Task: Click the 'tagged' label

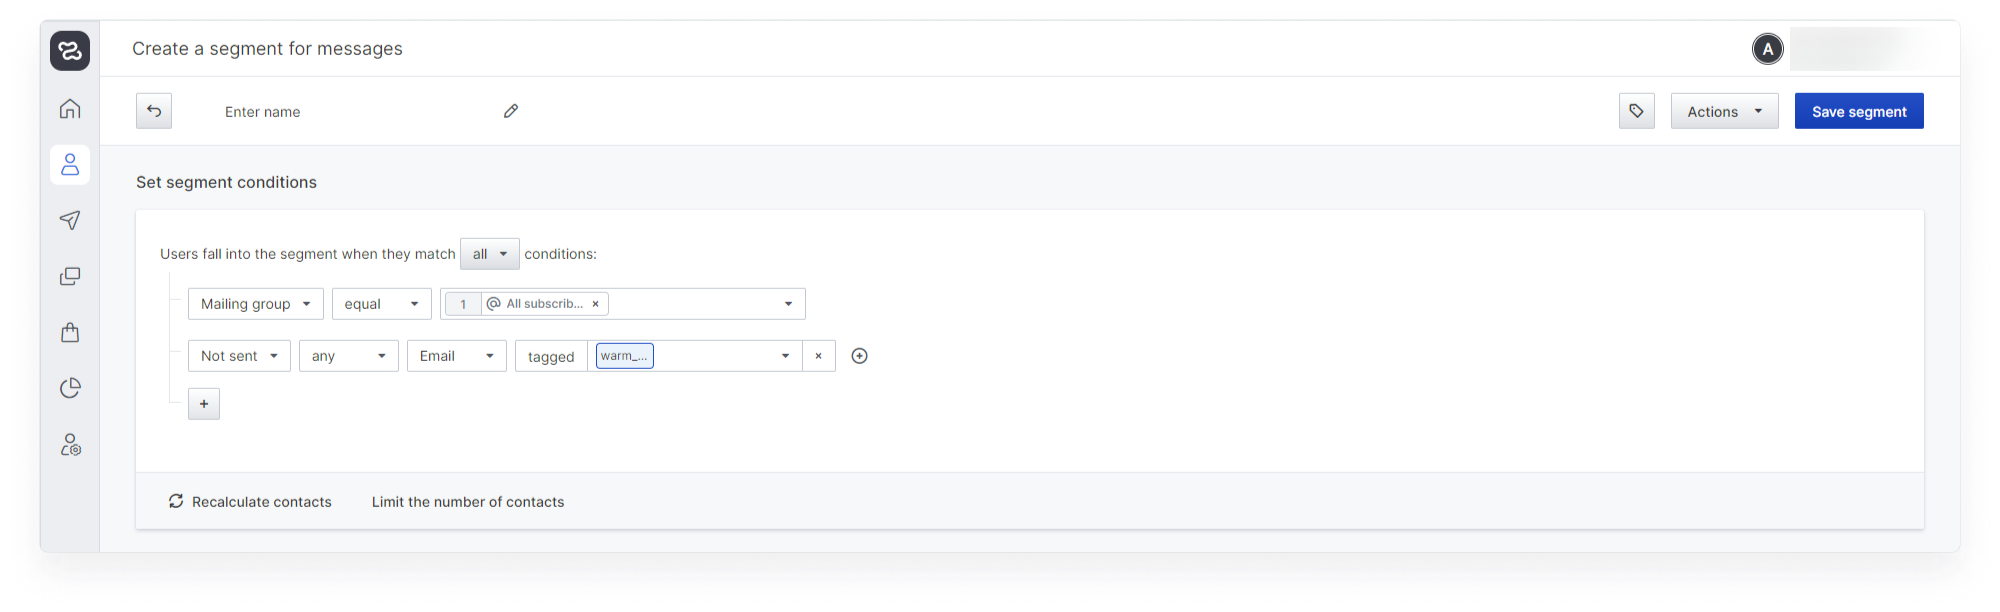Action: (551, 357)
